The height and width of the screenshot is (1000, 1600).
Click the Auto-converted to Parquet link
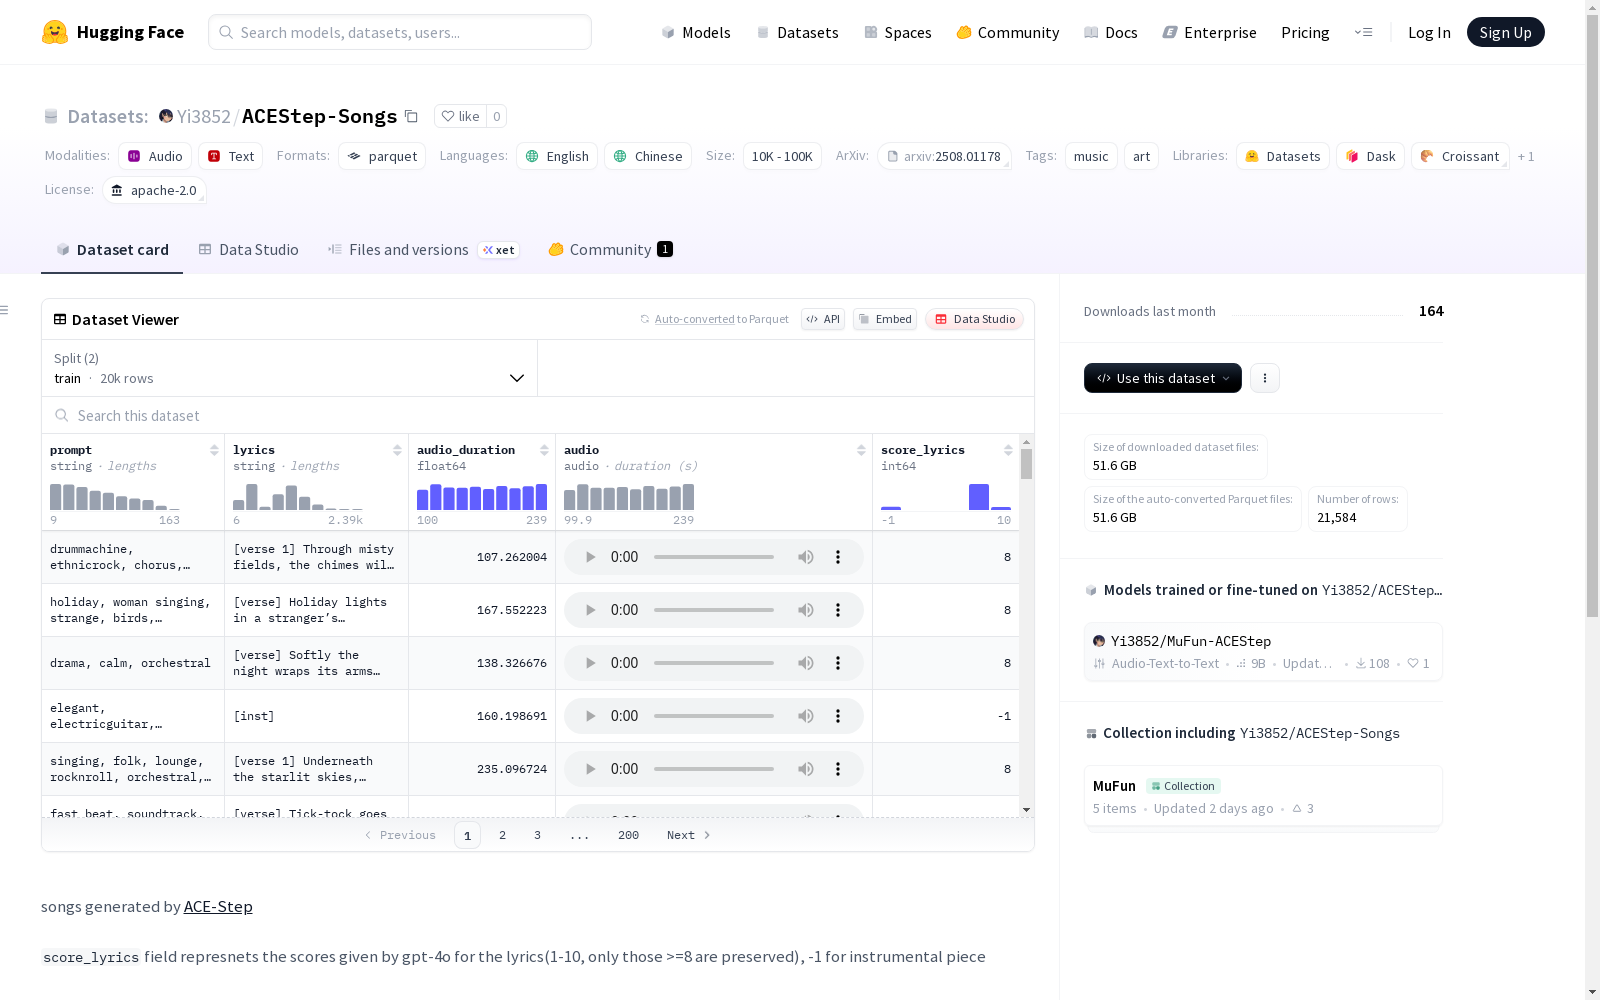click(714, 319)
